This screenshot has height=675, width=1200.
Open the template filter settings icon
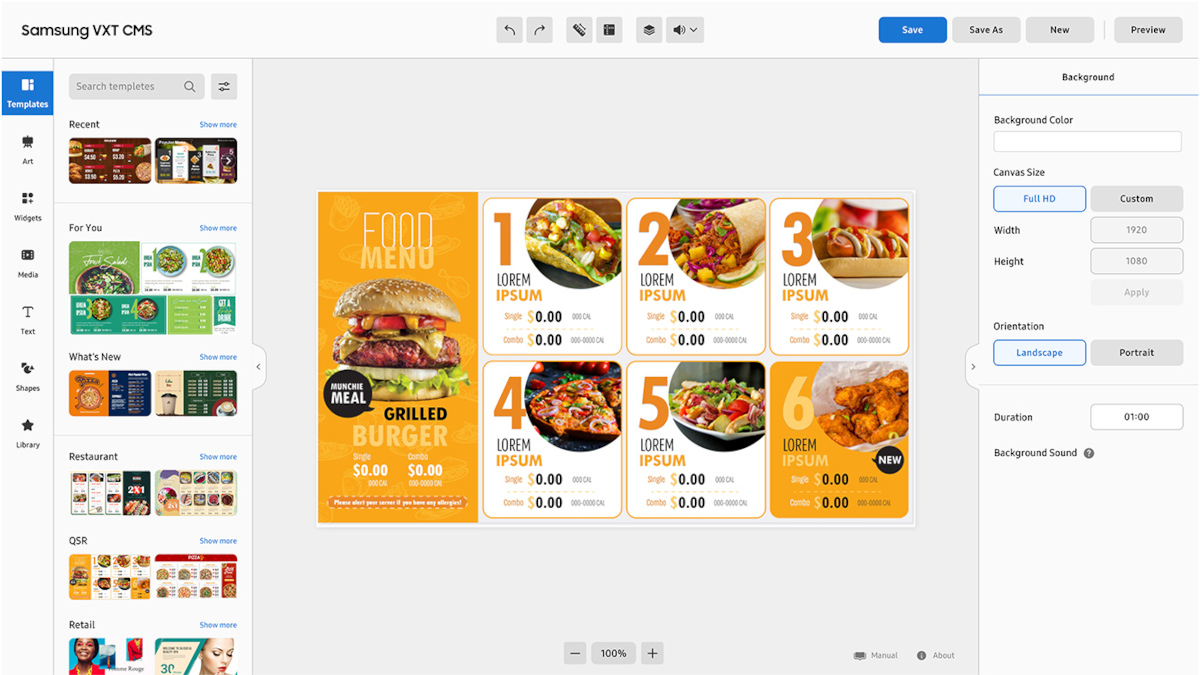click(x=224, y=87)
